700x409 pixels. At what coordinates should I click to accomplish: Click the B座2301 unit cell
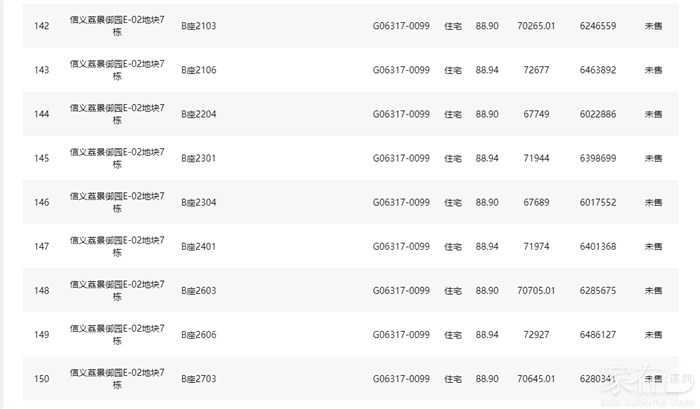point(198,158)
